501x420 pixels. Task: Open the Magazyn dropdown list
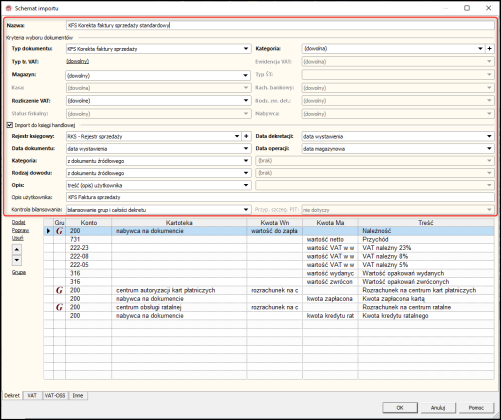(x=246, y=76)
